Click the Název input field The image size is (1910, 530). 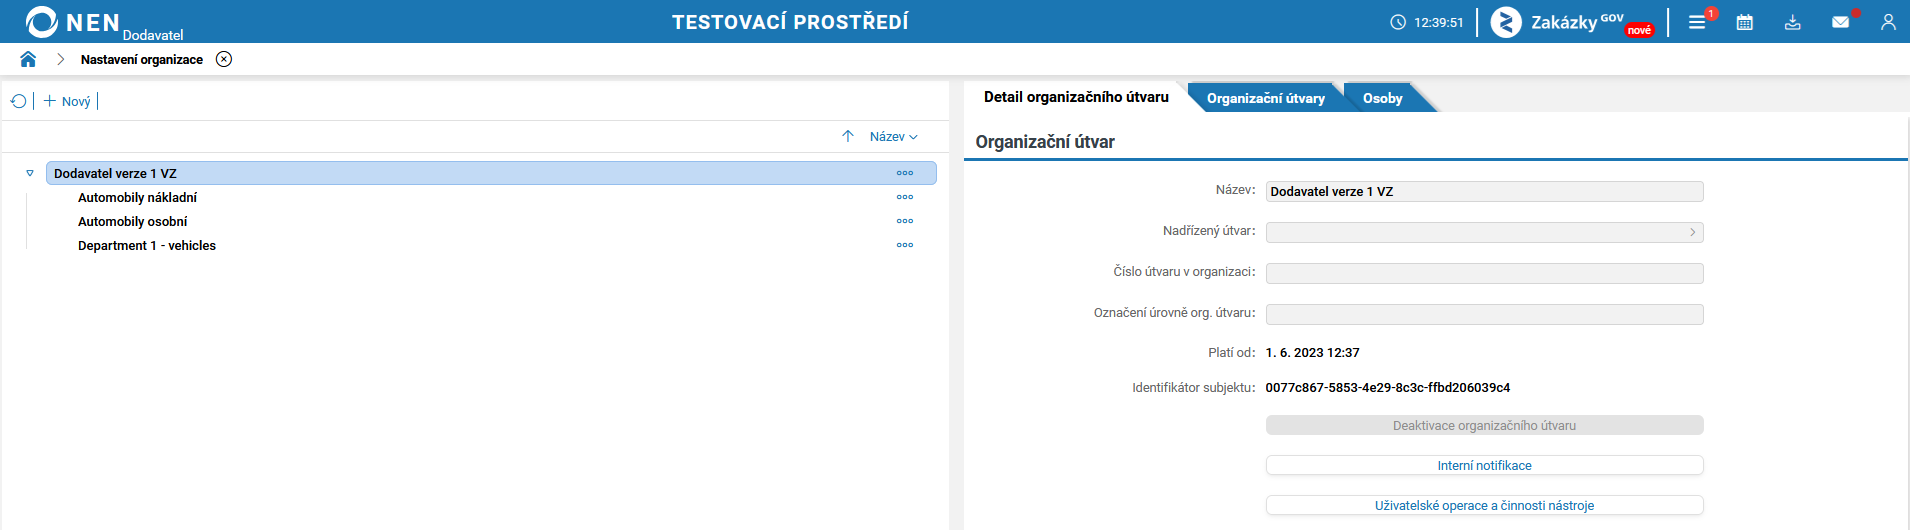point(1484,191)
